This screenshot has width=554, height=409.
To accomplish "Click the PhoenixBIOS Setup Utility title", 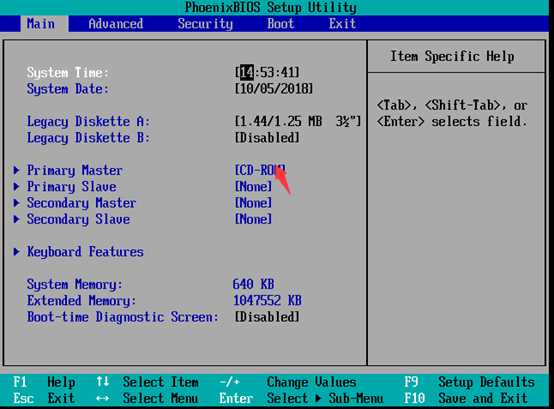I will point(271,7).
